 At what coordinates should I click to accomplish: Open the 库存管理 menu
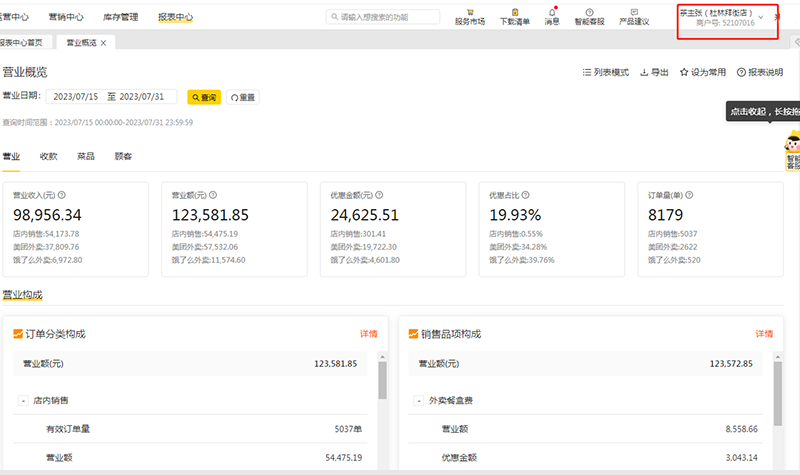pyautogui.click(x=120, y=17)
